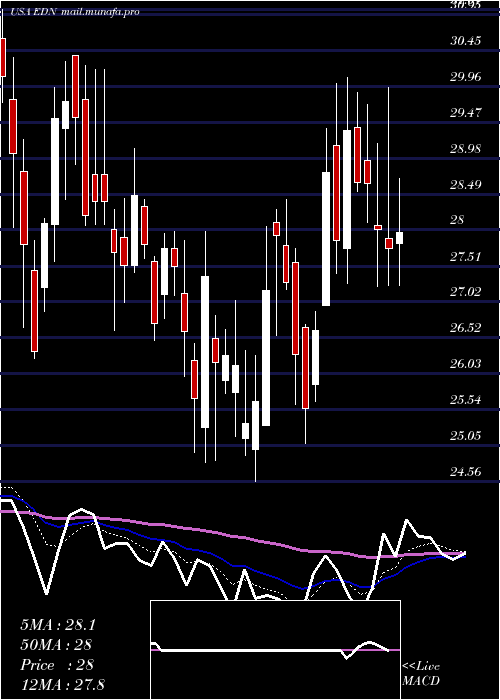Screen dimensions: 500x700
Task: Click the '12MA : 27.8' readout
Action: (x=62, y=684)
